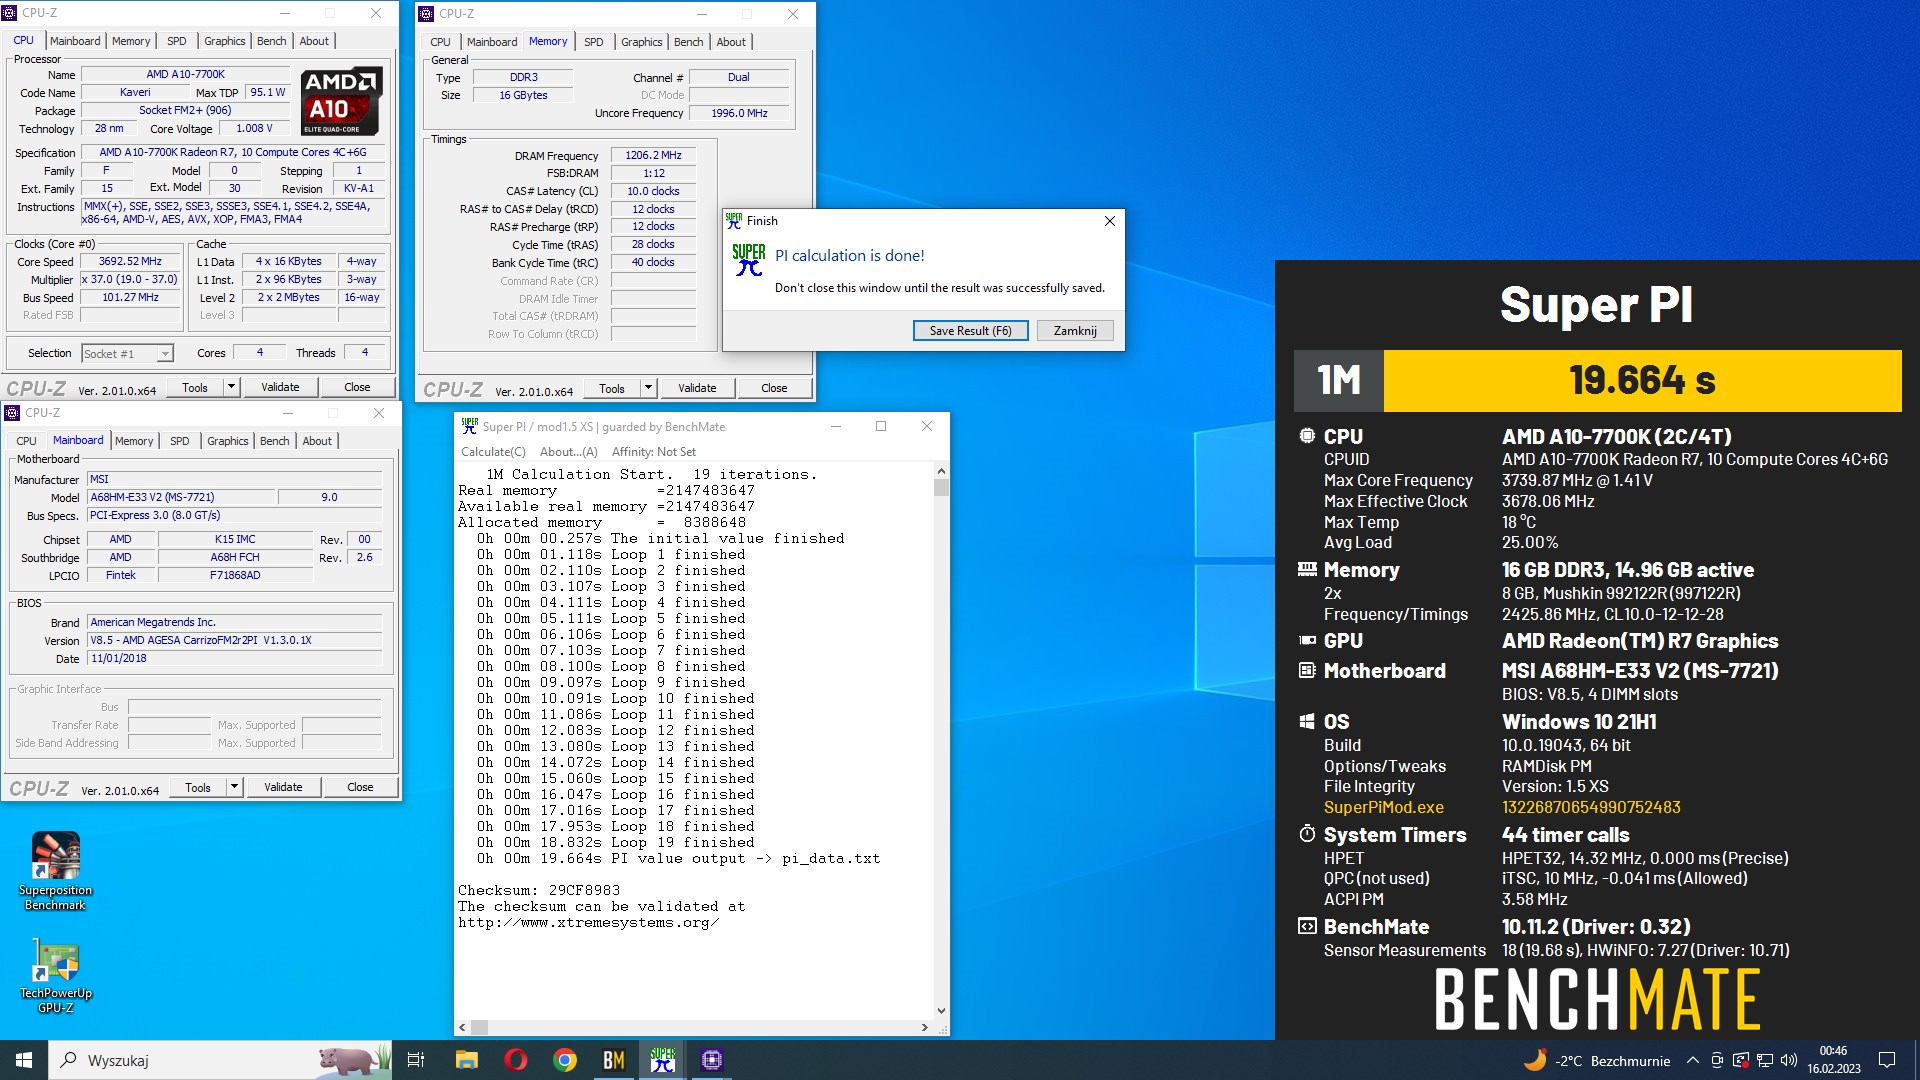This screenshot has height=1080, width=1920.
Task: Click the GPU icon in BenchMate panel
Action: point(1307,640)
